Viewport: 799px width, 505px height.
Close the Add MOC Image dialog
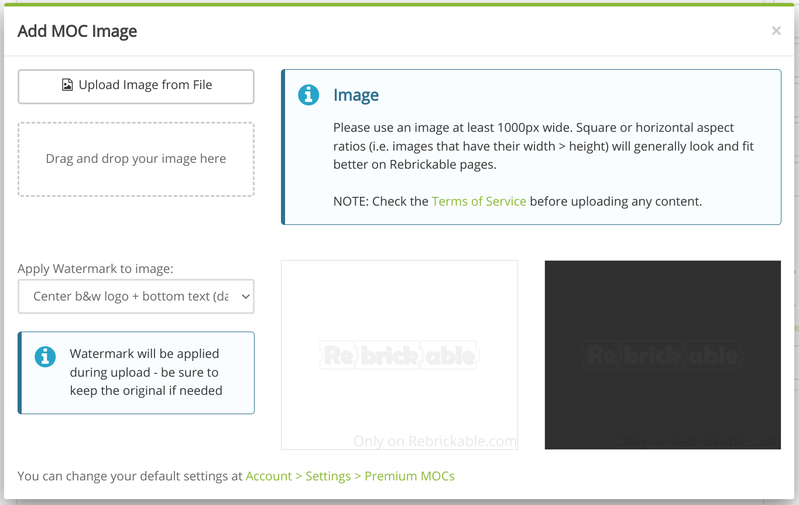(776, 31)
